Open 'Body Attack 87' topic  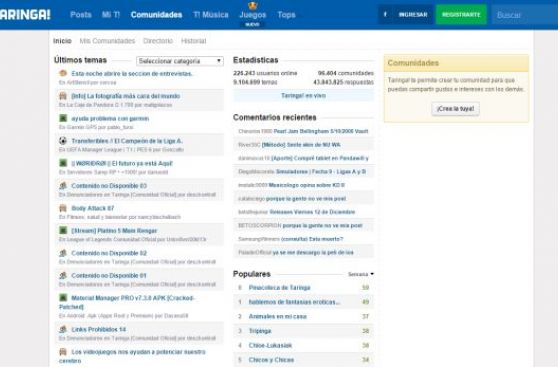coord(93,208)
